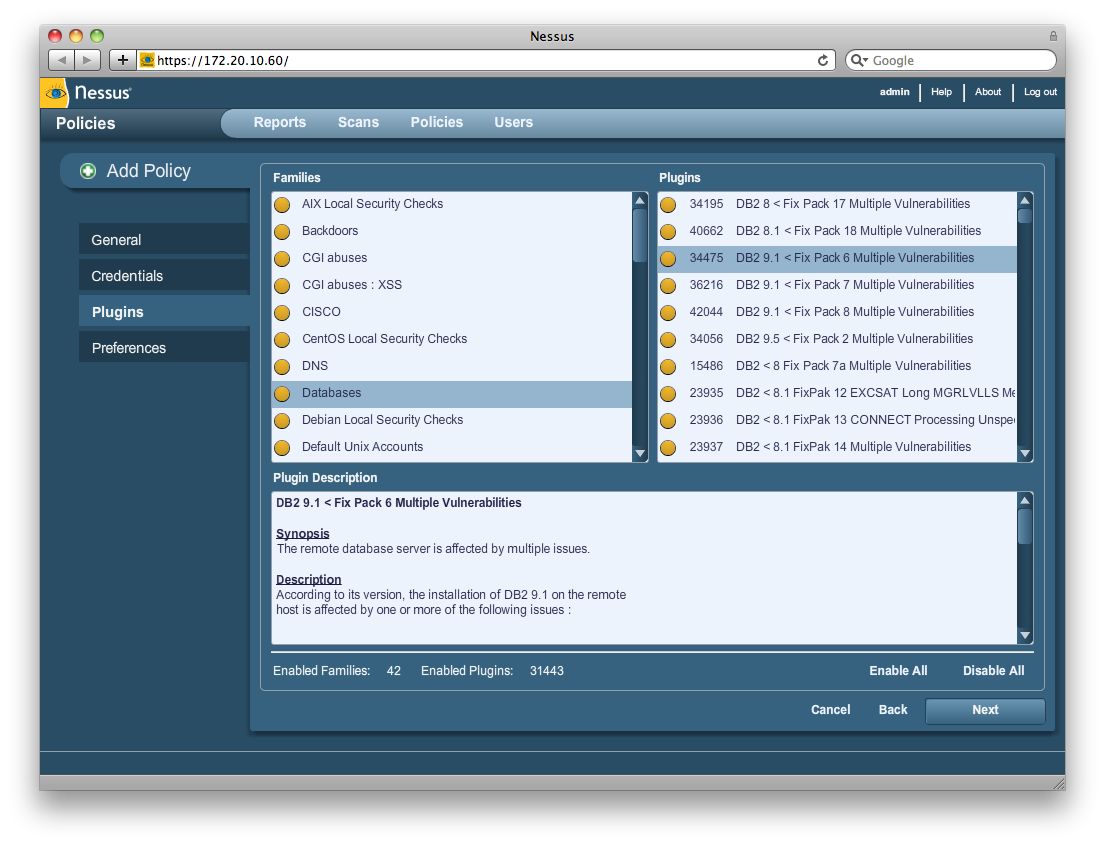Open the Users tab
Image resolution: width=1105 pixels, height=845 pixels.
click(514, 122)
